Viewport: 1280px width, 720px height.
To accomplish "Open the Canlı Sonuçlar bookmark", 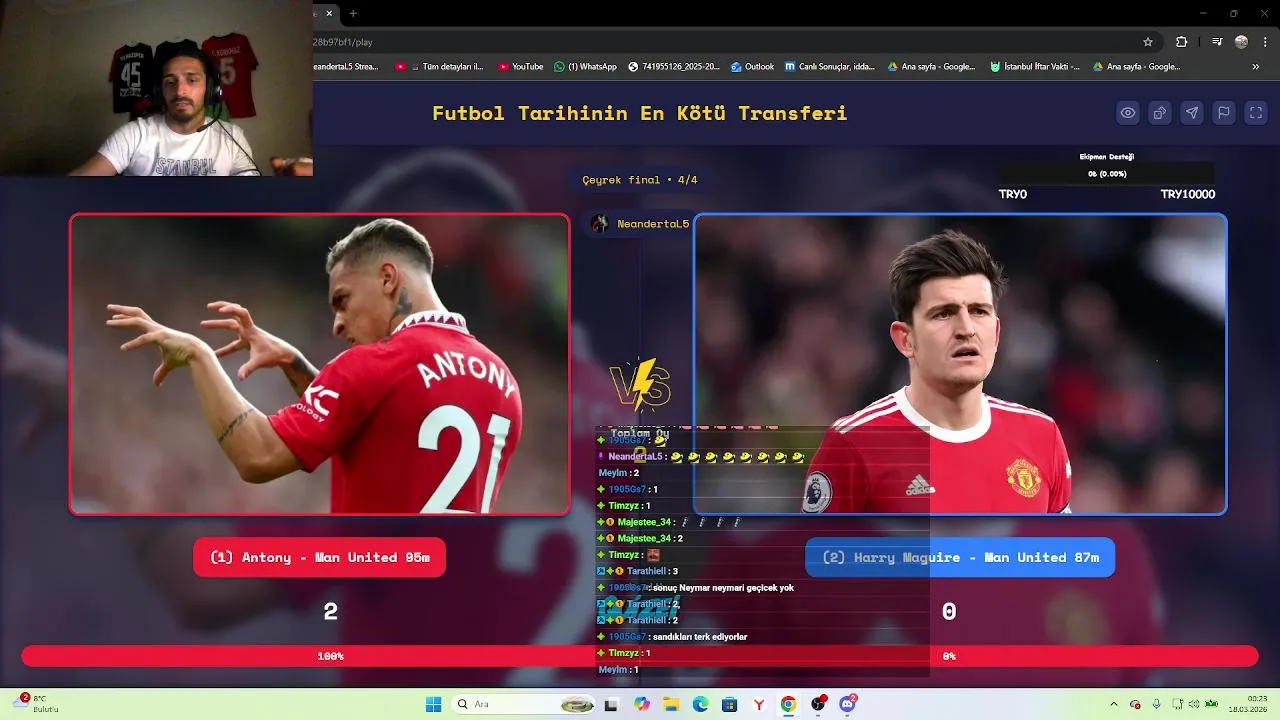I will pos(830,67).
